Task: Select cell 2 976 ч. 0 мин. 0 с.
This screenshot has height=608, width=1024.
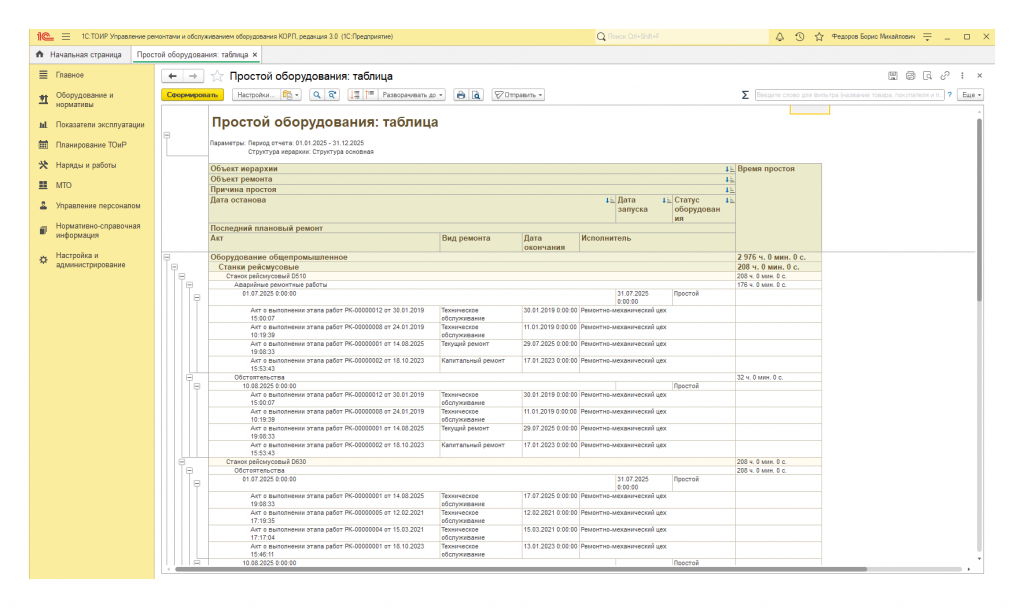Action: pos(778,257)
